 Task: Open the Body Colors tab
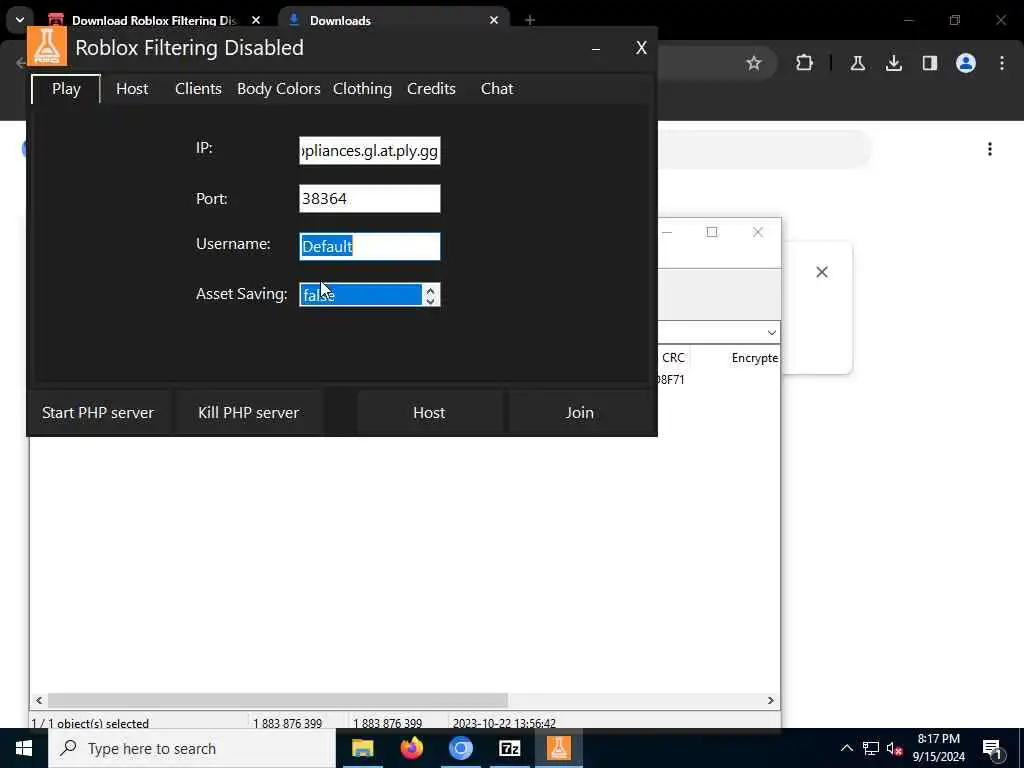point(278,89)
